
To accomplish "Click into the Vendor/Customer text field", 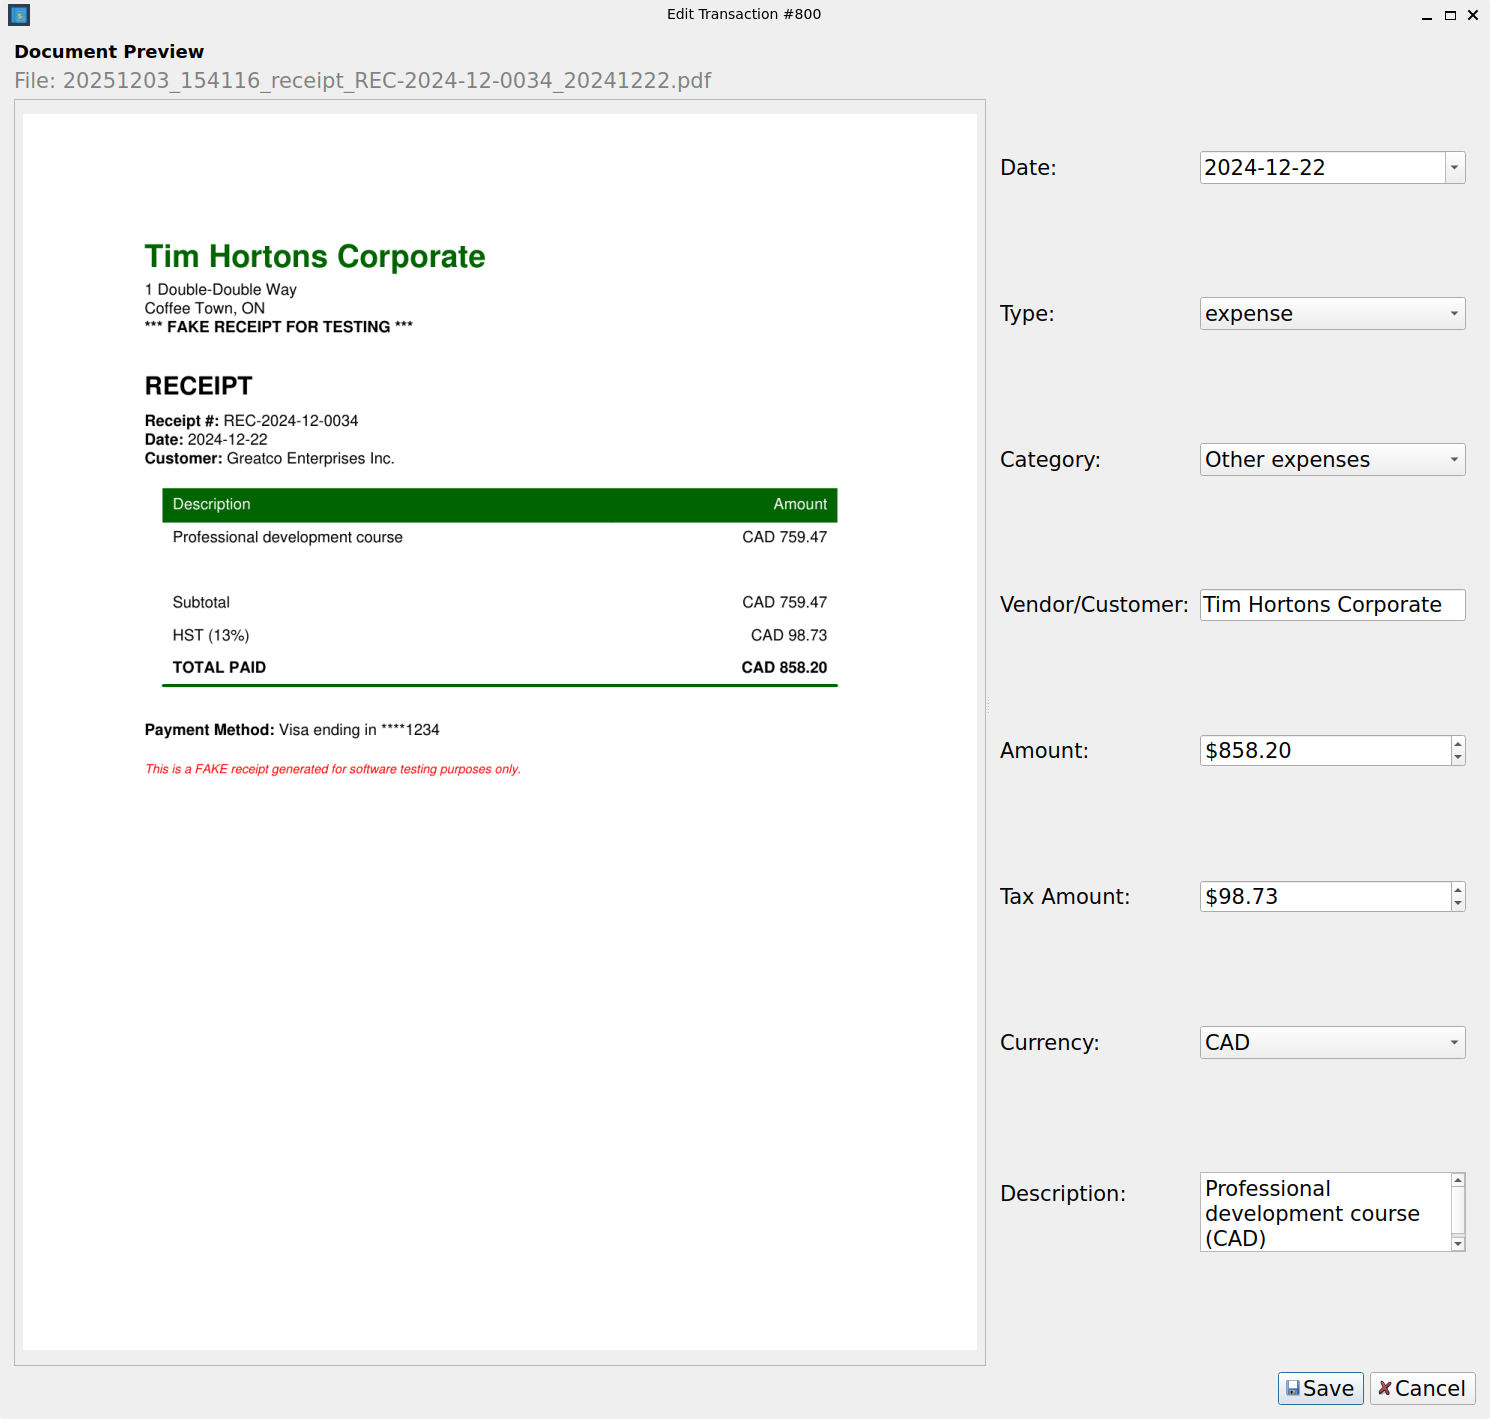I will pos(1320,605).
